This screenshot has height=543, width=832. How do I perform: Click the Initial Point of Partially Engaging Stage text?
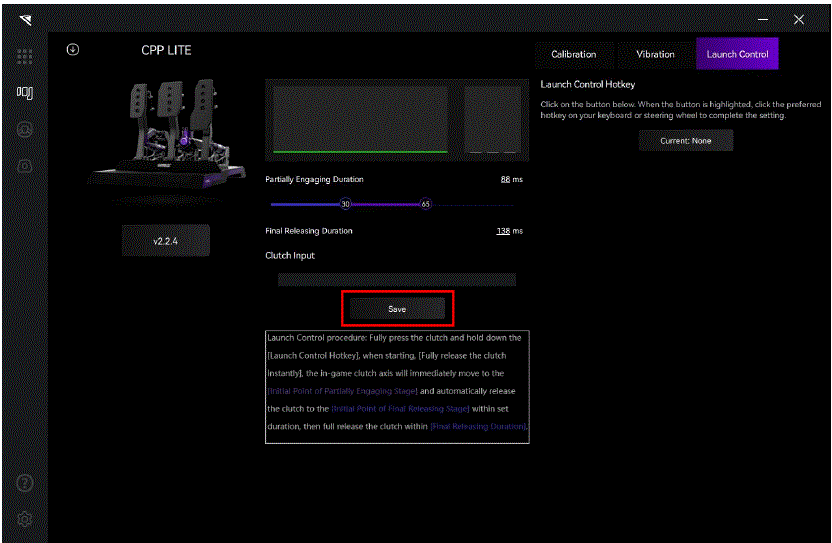[x=342, y=391]
